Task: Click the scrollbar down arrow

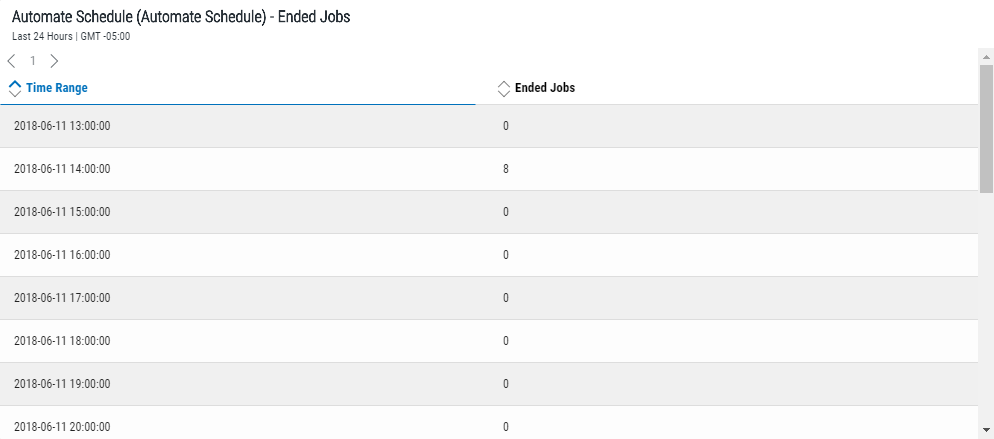Action: [x=986, y=430]
